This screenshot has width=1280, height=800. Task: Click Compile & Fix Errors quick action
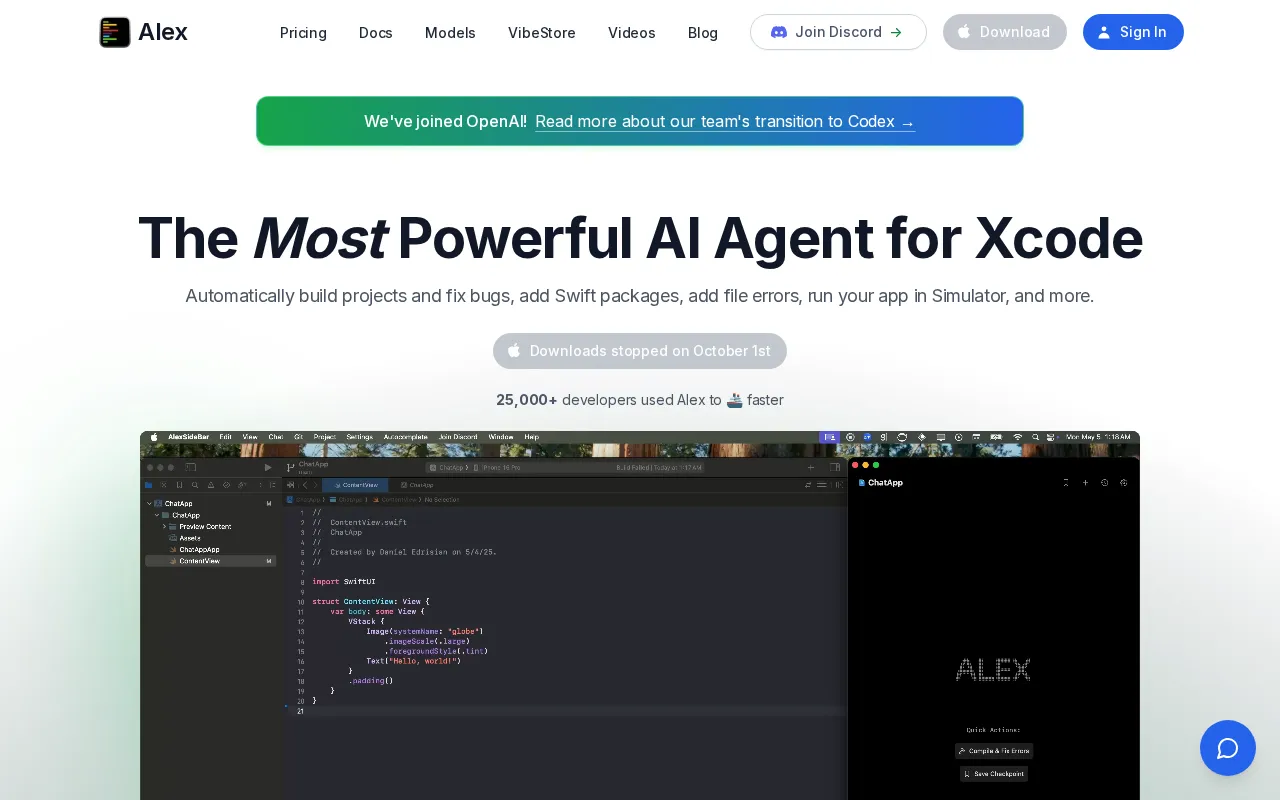click(x=994, y=750)
